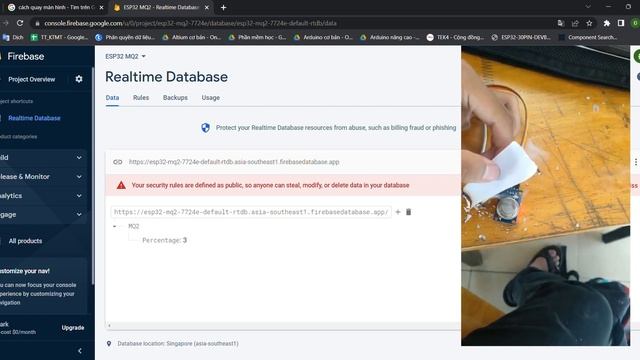Delete database node with trash icon

(409, 212)
